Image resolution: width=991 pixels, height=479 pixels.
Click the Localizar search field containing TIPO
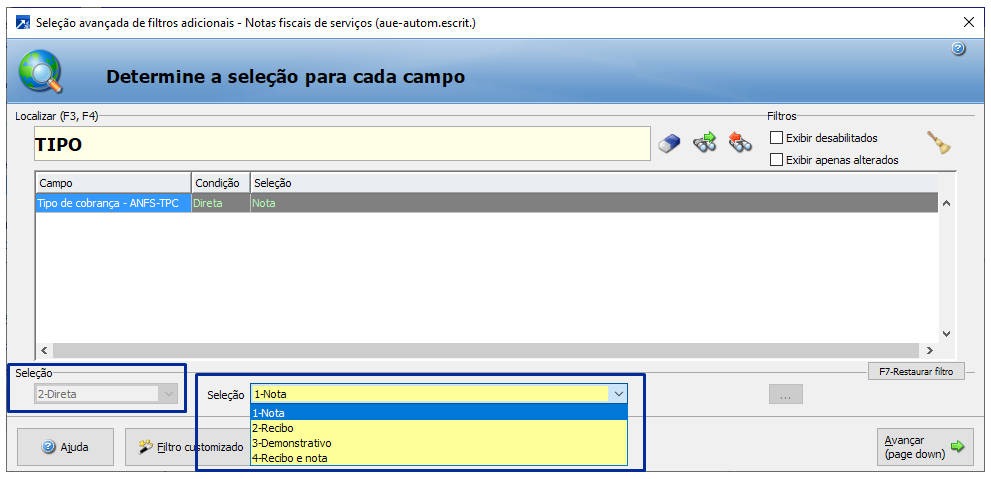(342, 144)
